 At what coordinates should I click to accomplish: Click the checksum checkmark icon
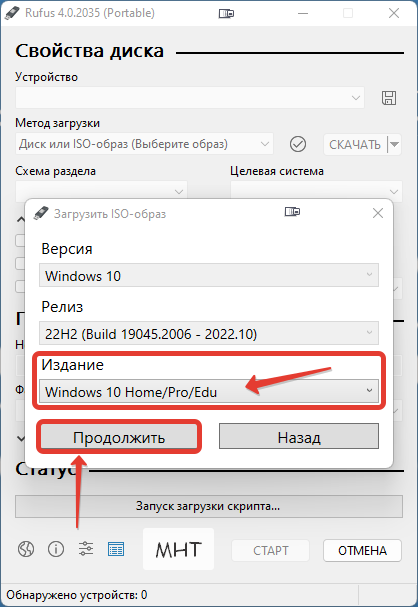pyautogui.click(x=298, y=144)
